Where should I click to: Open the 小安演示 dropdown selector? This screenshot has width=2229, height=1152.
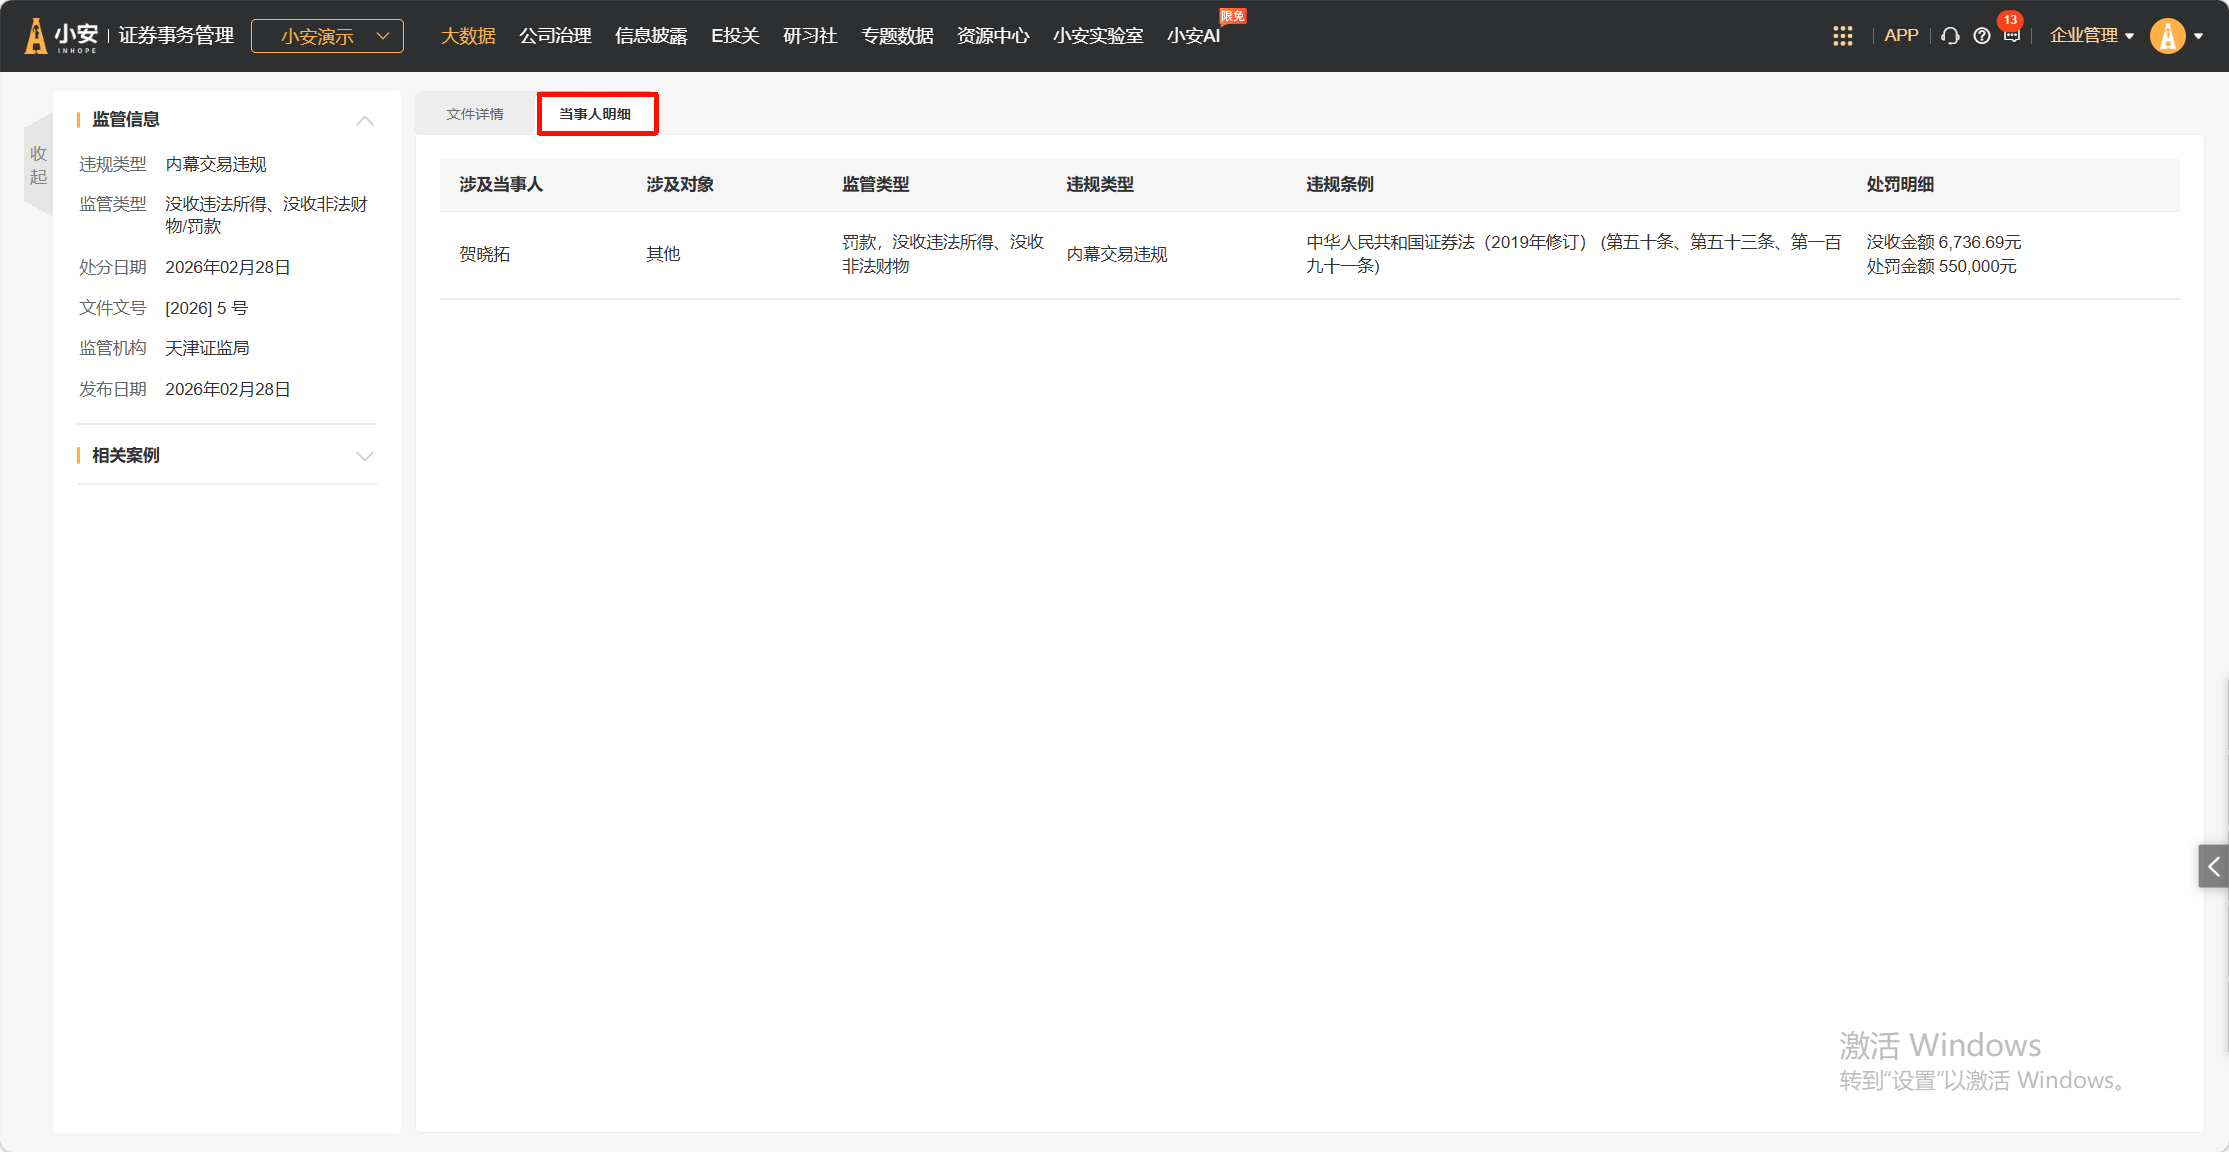(x=327, y=36)
